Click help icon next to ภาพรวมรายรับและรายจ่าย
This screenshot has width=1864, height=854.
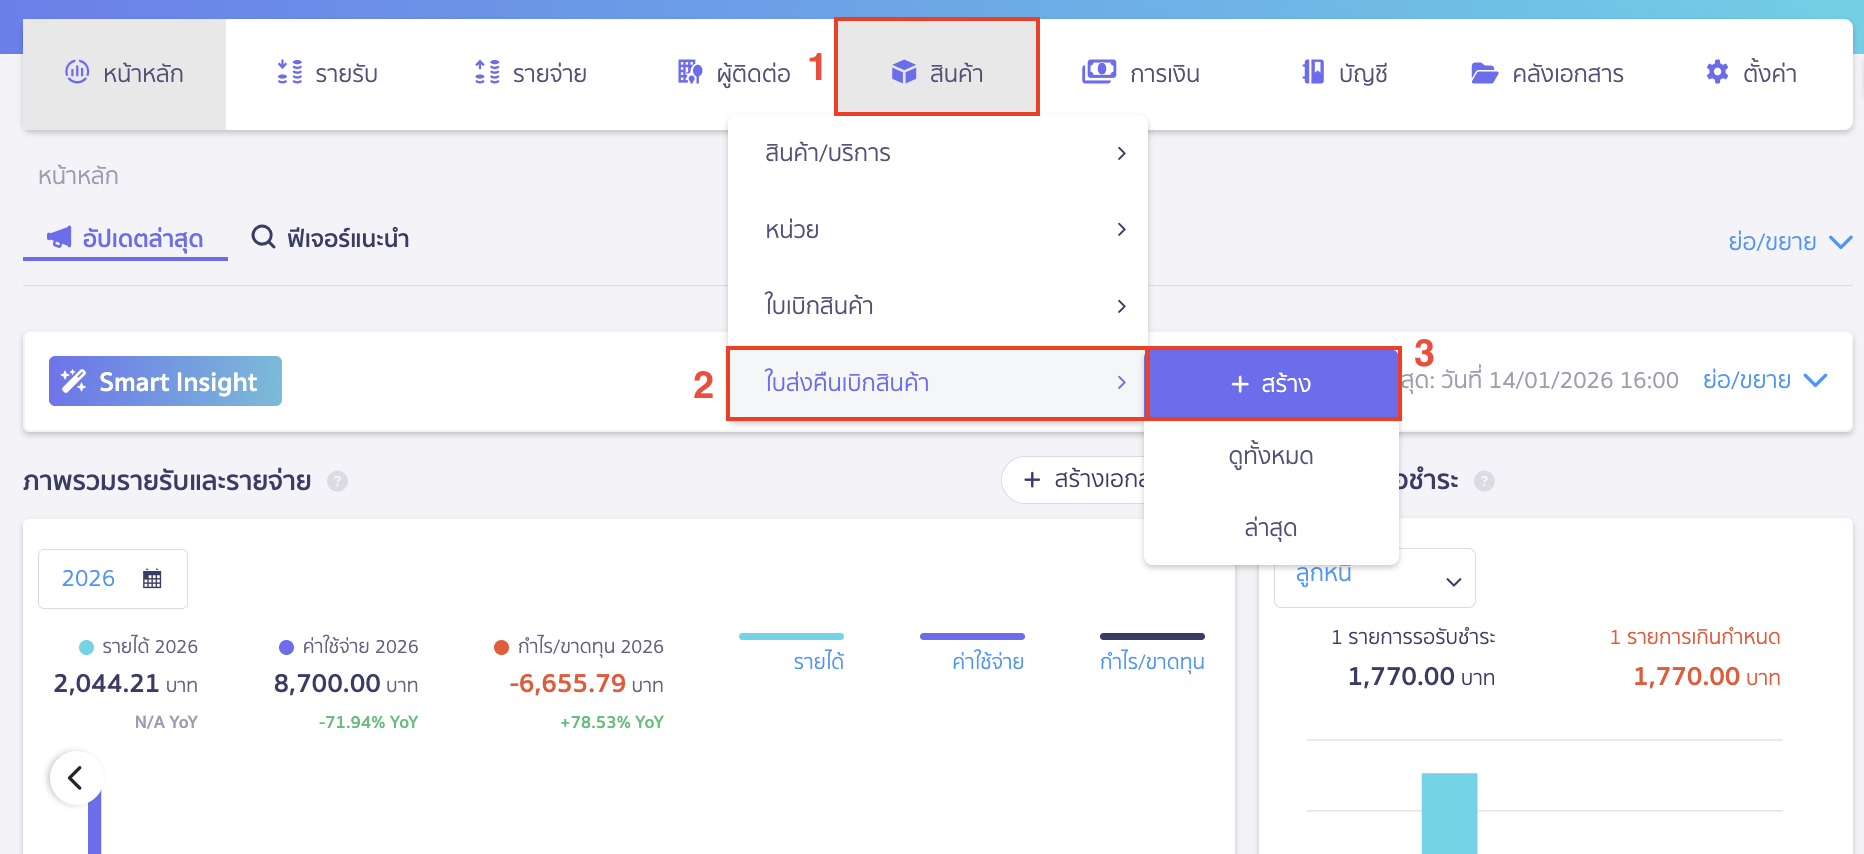(x=338, y=481)
